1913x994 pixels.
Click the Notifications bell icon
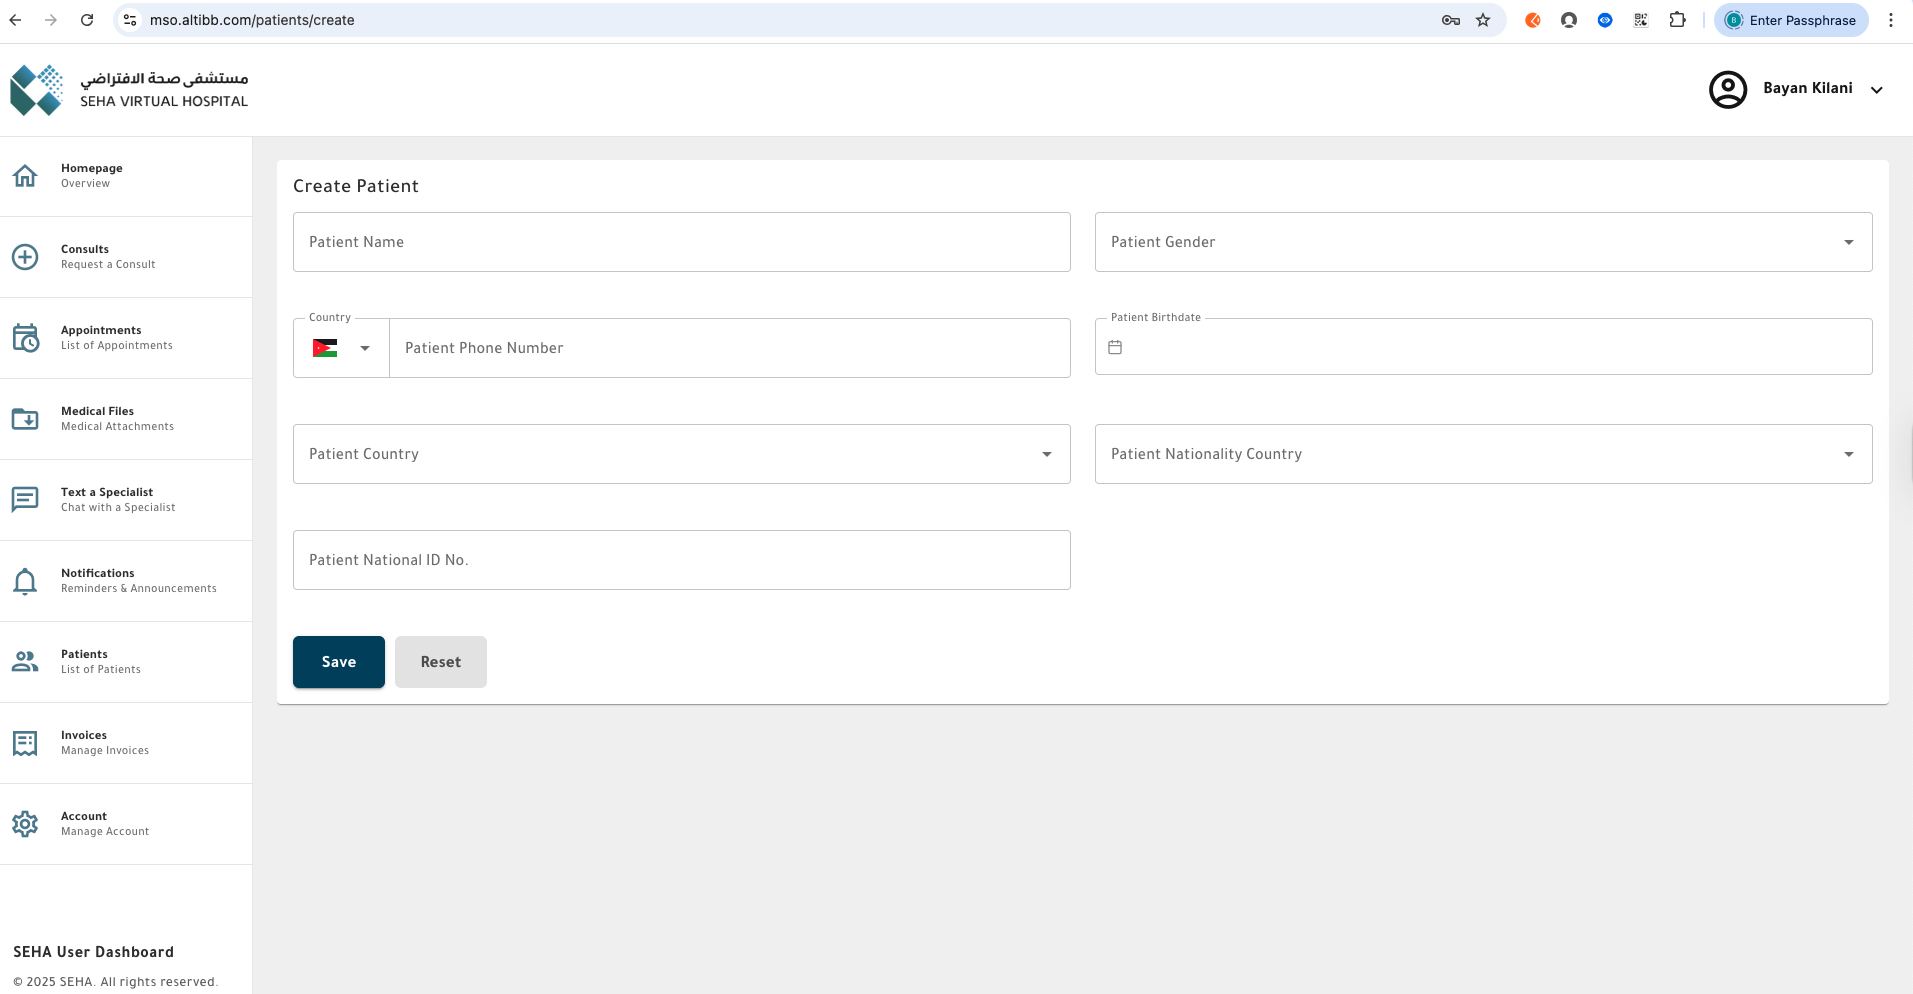tap(25, 581)
